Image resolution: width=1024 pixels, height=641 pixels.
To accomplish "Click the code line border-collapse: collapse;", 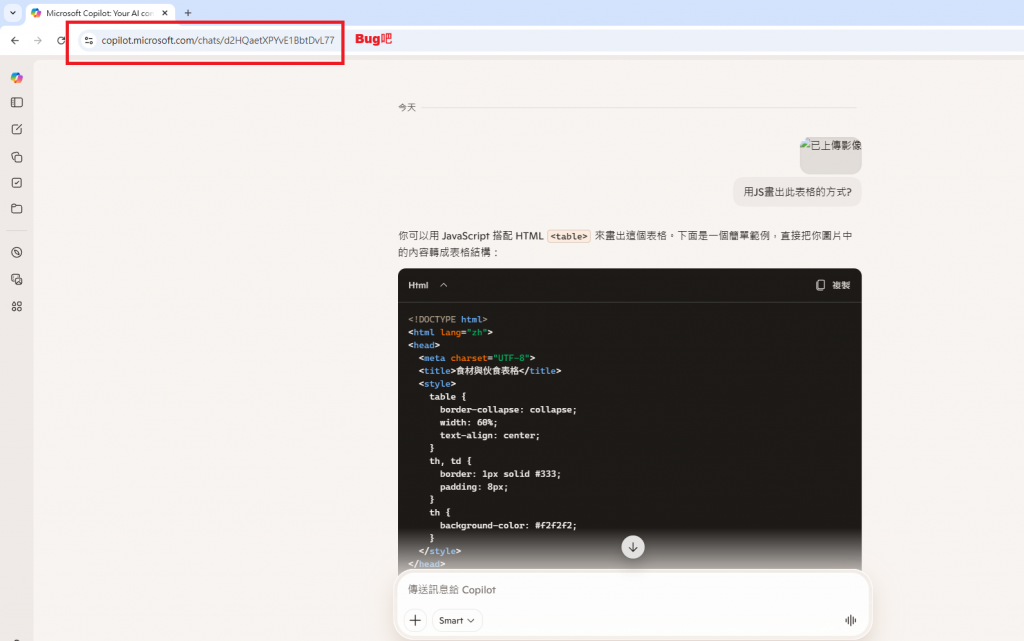I will pos(508,410).
